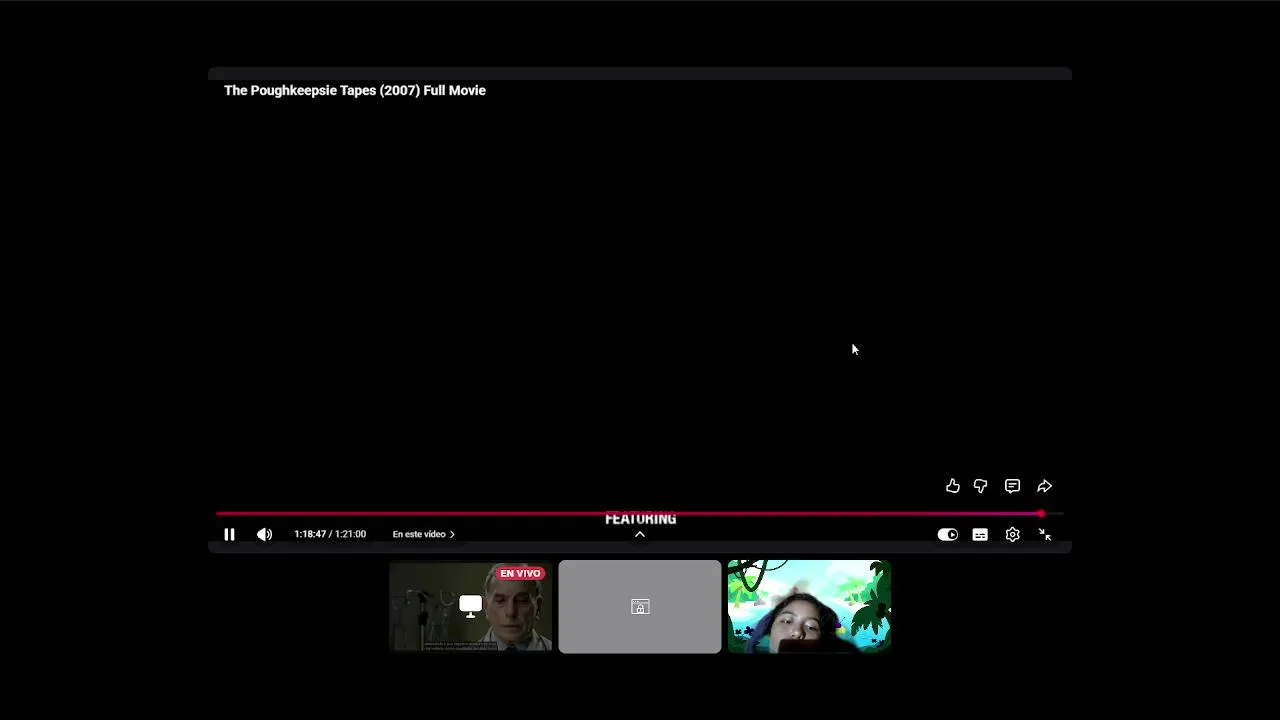Collapse suggestions with the up chevron
This screenshot has width=1280, height=720.
coord(640,534)
